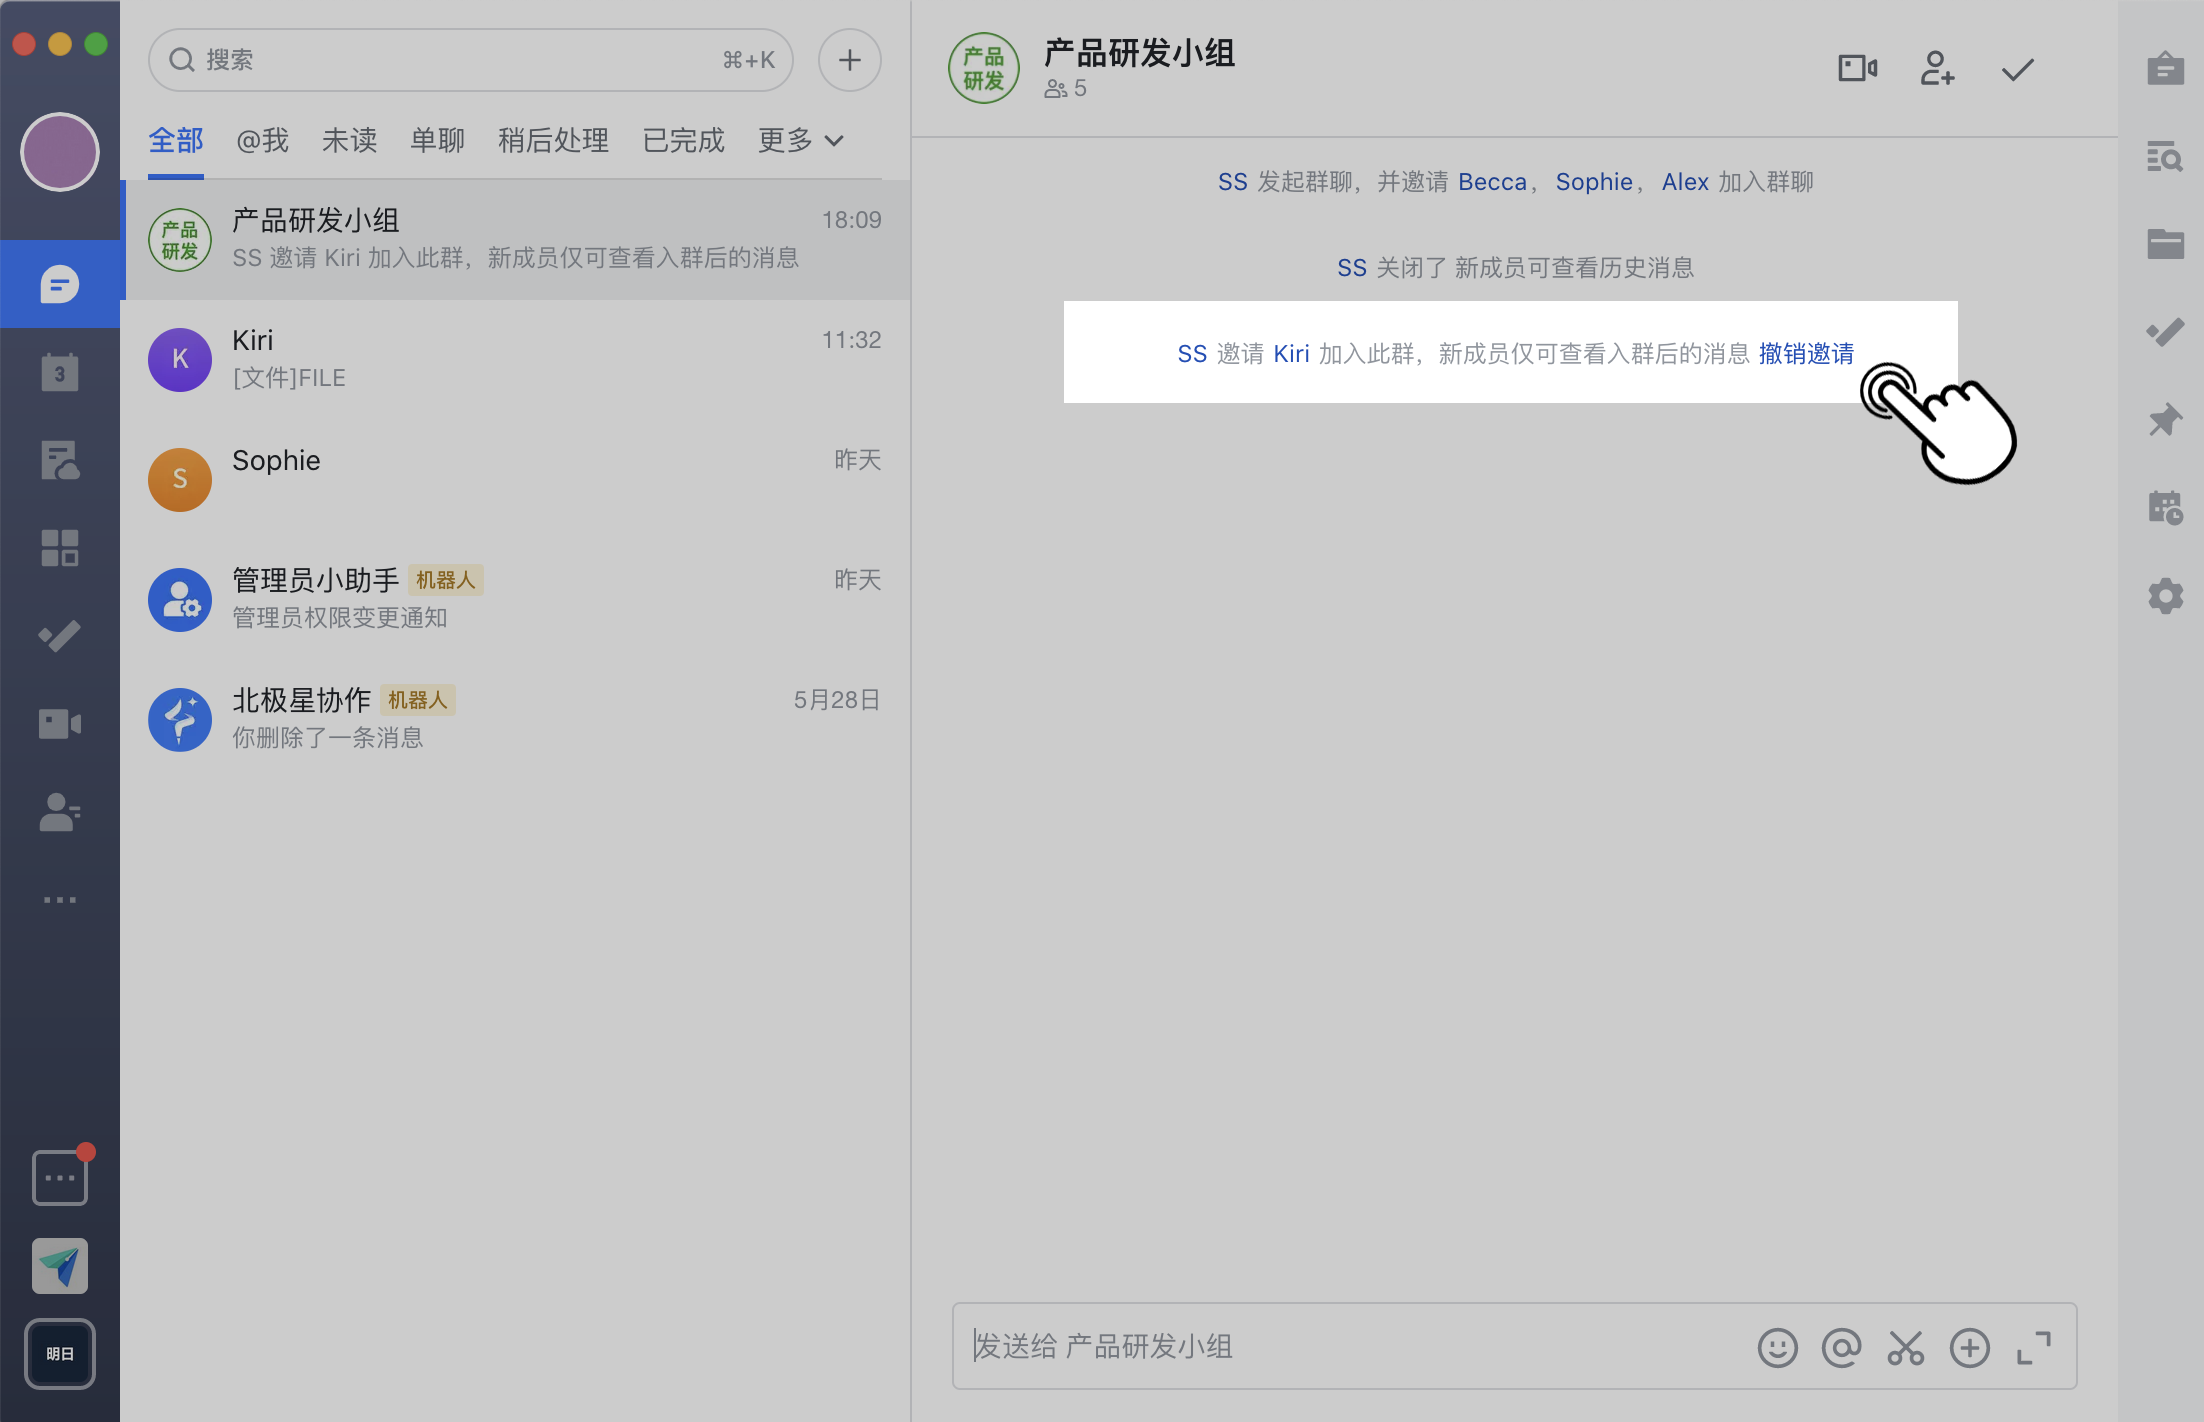
Task: Click the @ mention icon in message box
Action: coord(1841,1347)
